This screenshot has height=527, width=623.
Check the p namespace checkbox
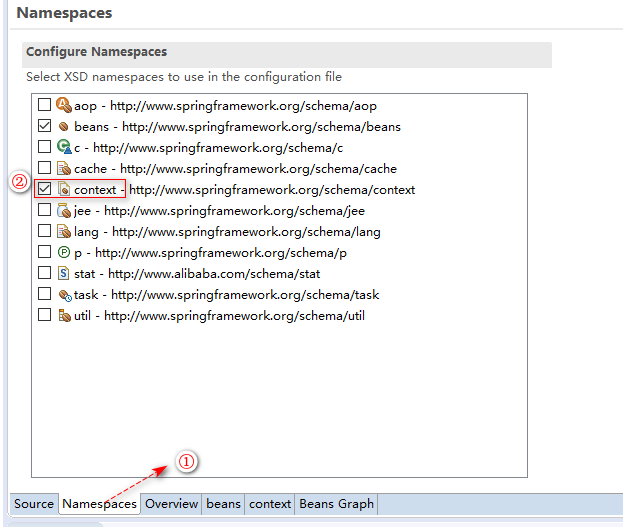pyautogui.click(x=44, y=252)
